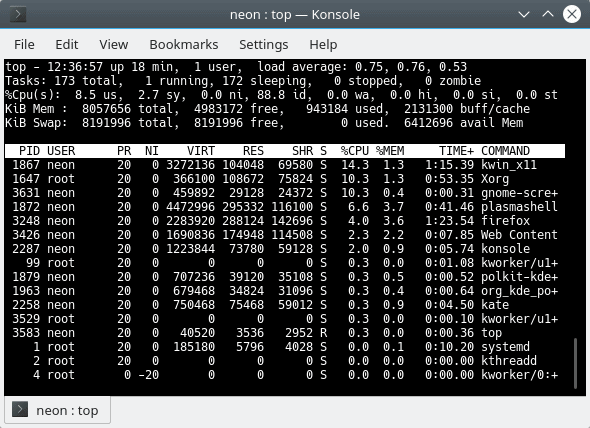
Task: Click the load average text line
Action: pos(236,67)
